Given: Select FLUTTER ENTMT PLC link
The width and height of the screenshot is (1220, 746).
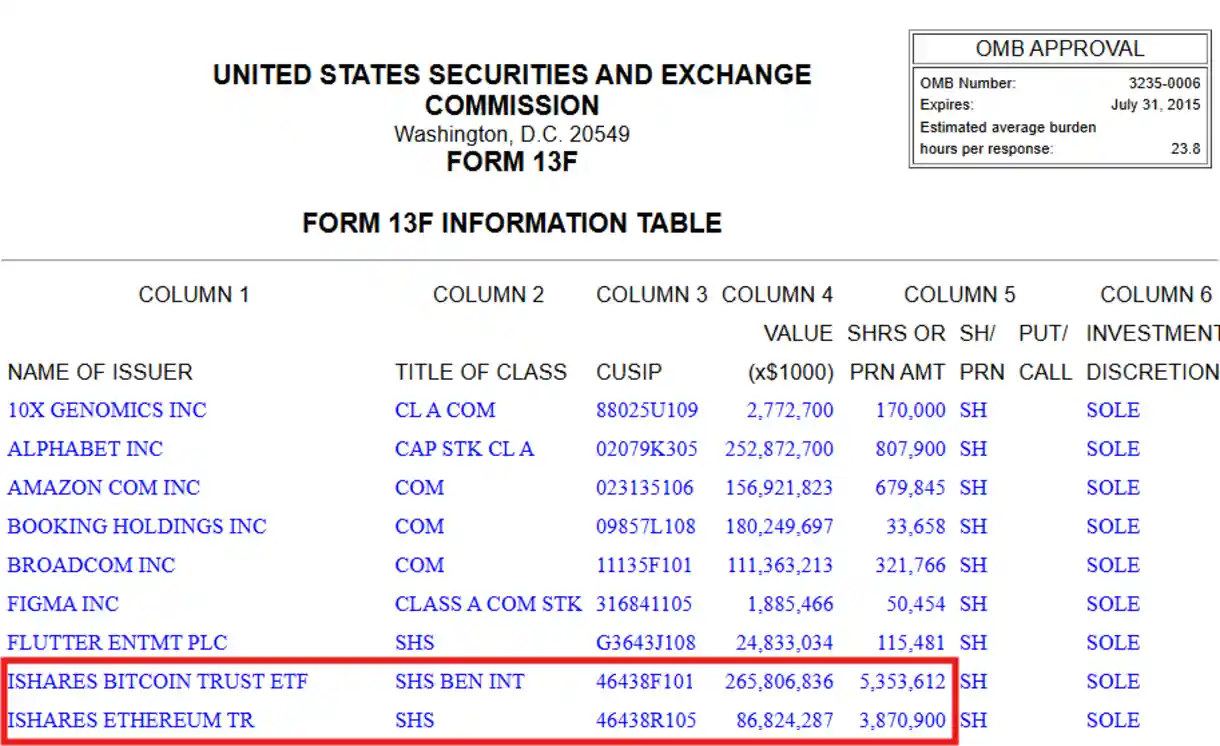Looking at the screenshot, I should pyautogui.click(x=117, y=643).
